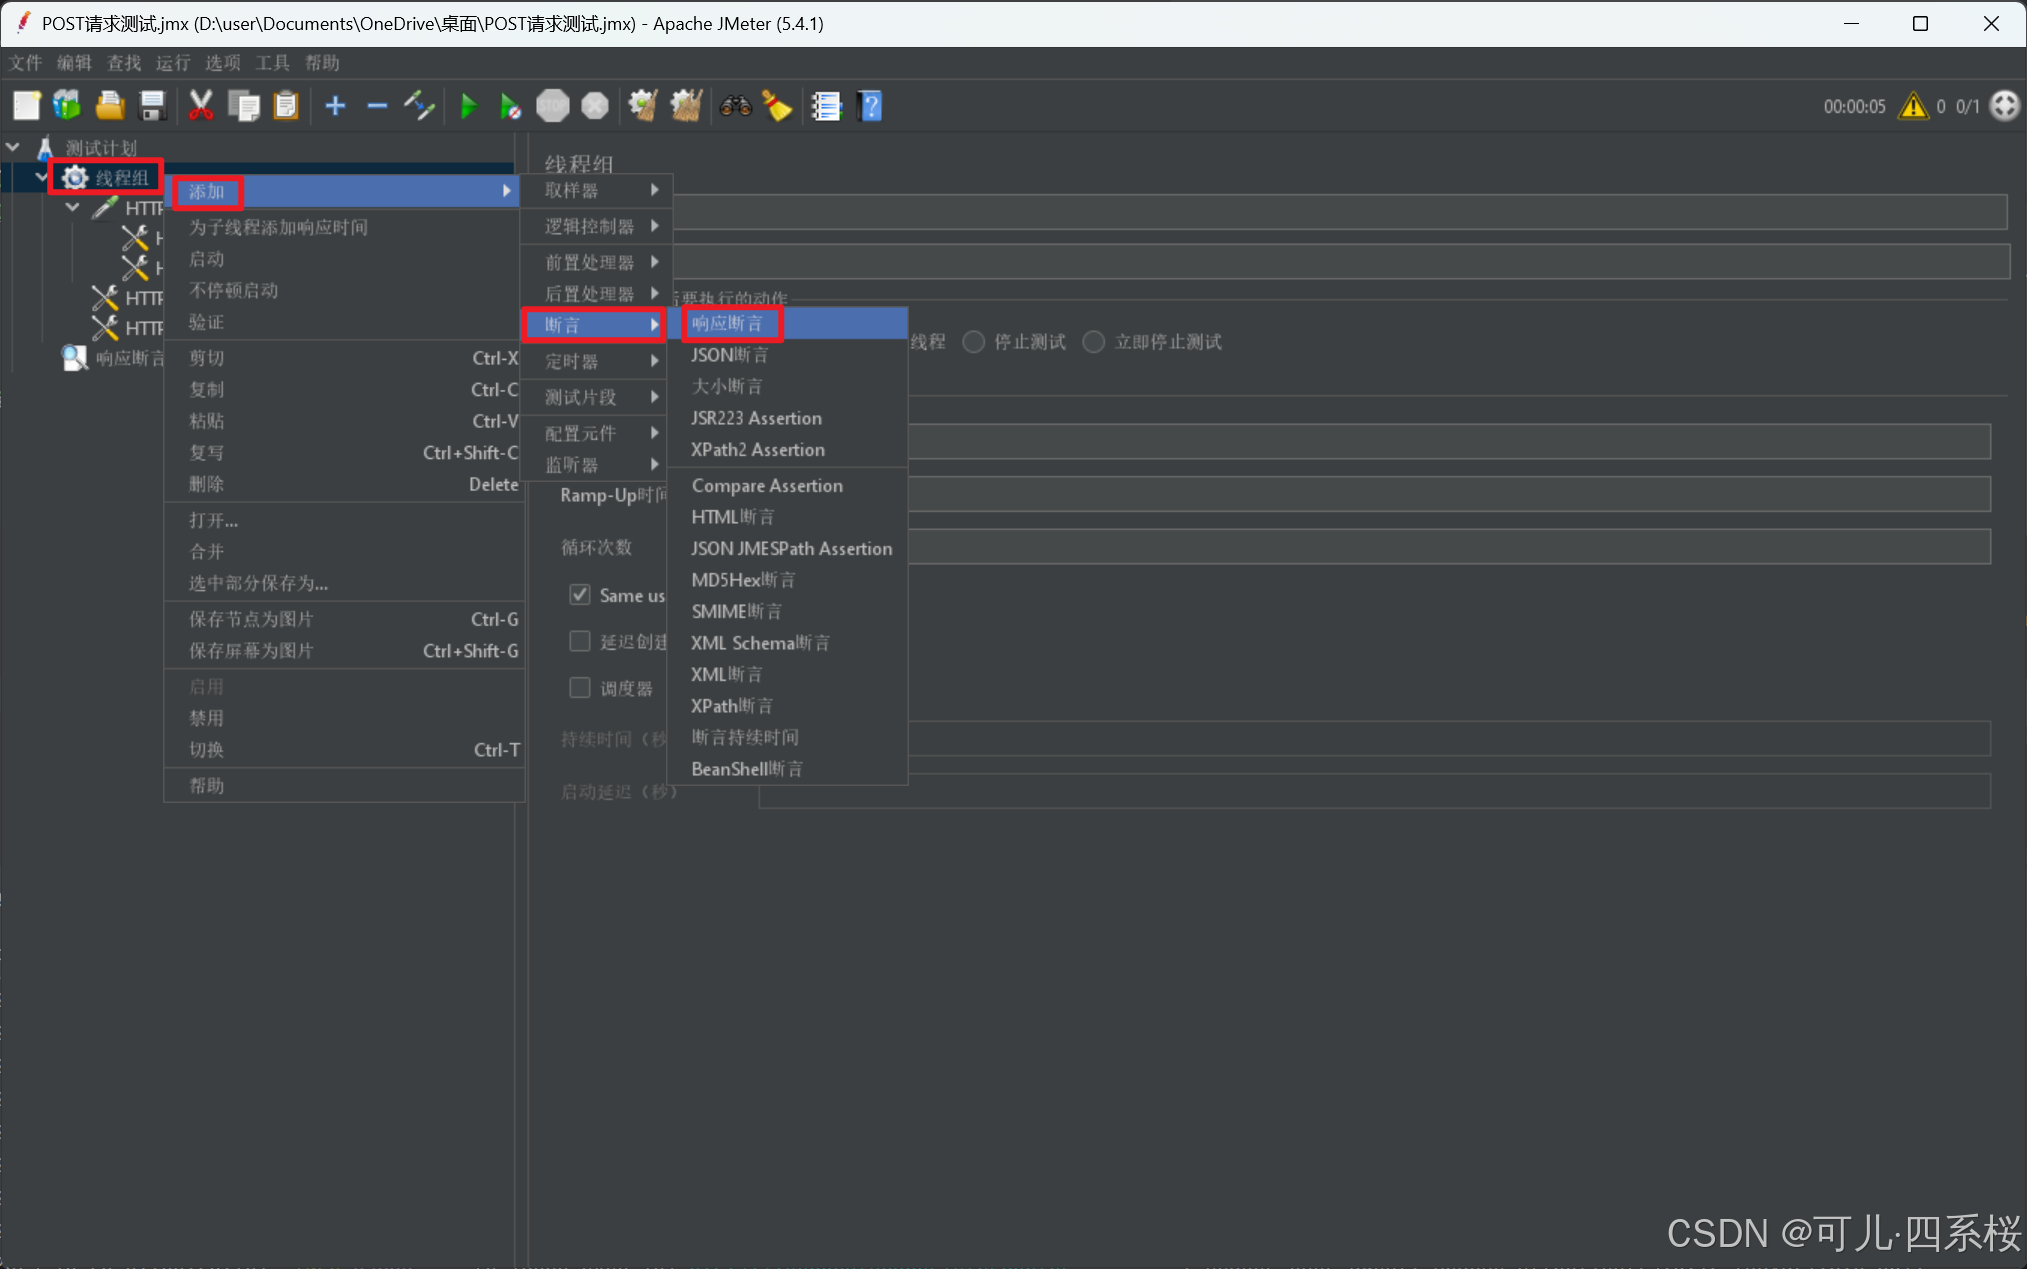The image size is (2027, 1269).
Task: Enable the 调度器 scheduler checkbox
Action: (580, 688)
